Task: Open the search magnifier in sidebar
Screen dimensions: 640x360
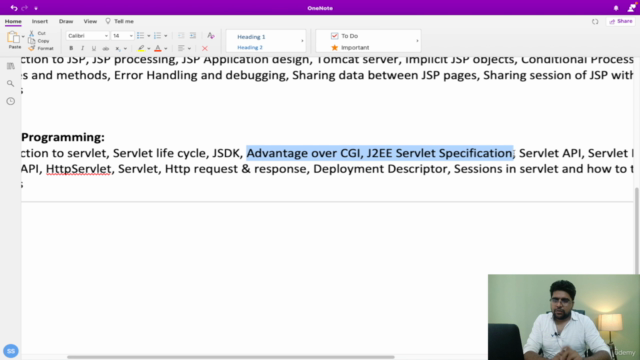Action: pyautogui.click(x=11, y=84)
